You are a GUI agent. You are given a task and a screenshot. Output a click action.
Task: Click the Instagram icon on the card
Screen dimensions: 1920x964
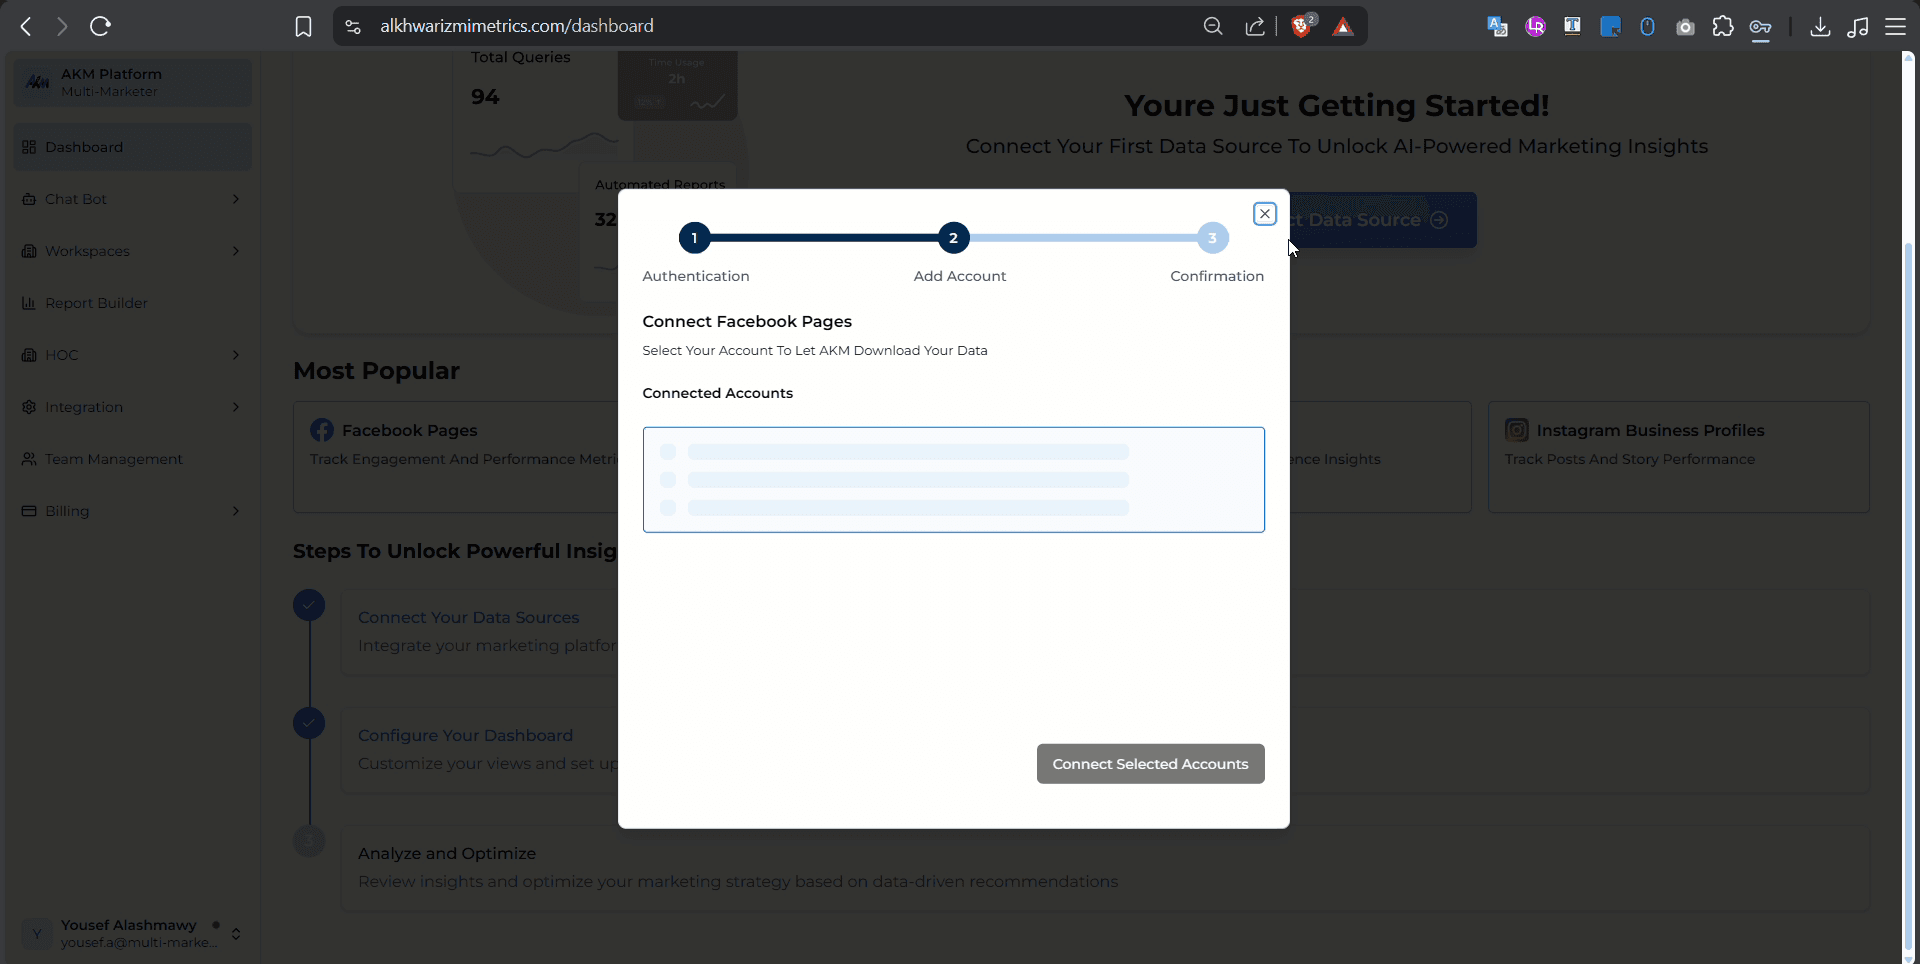tap(1517, 430)
